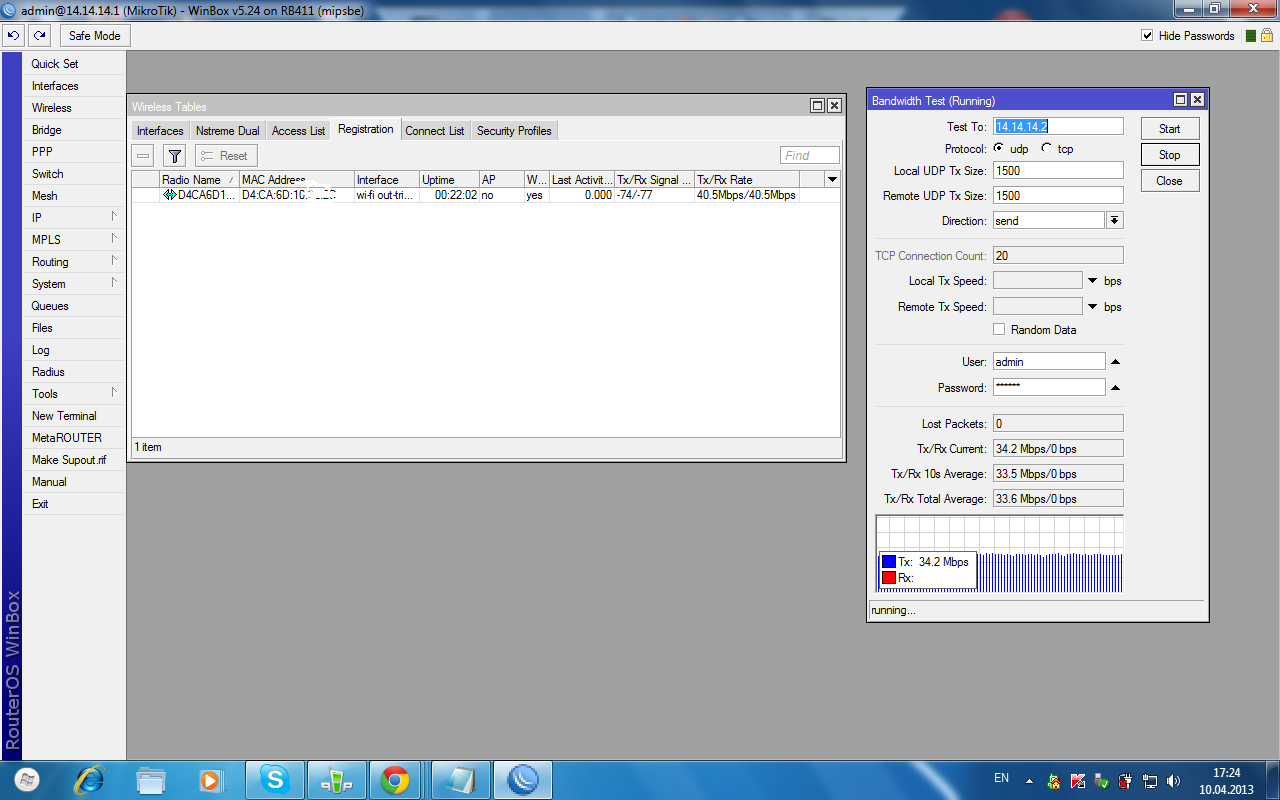This screenshot has height=800, width=1280.
Task: Open Quick Set from the sidebar
Action: [74, 64]
